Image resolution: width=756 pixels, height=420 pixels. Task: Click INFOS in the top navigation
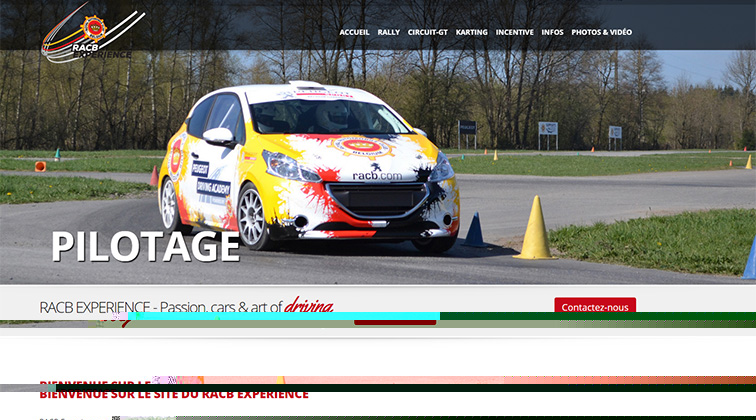click(553, 32)
